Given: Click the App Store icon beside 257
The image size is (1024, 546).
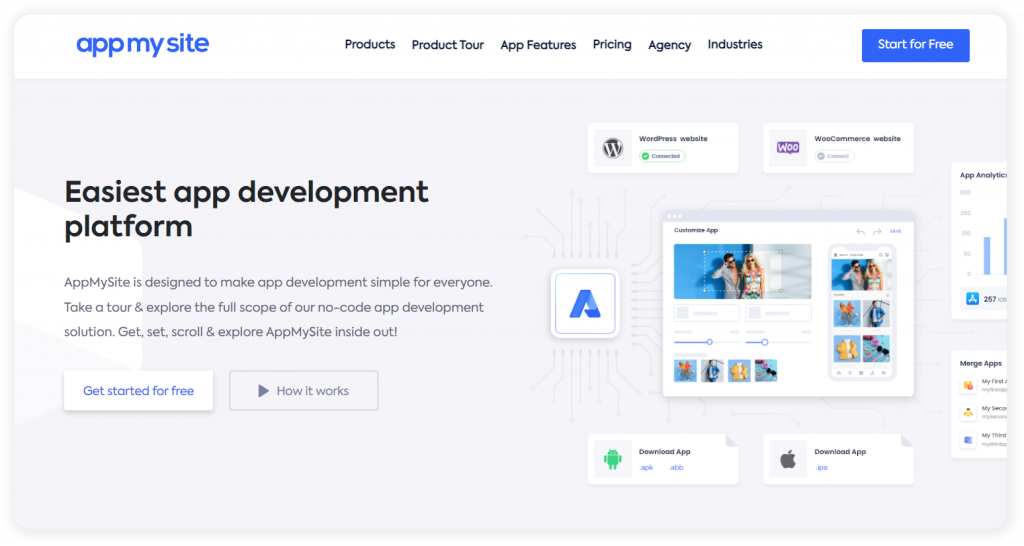Looking at the screenshot, I should coord(971,298).
